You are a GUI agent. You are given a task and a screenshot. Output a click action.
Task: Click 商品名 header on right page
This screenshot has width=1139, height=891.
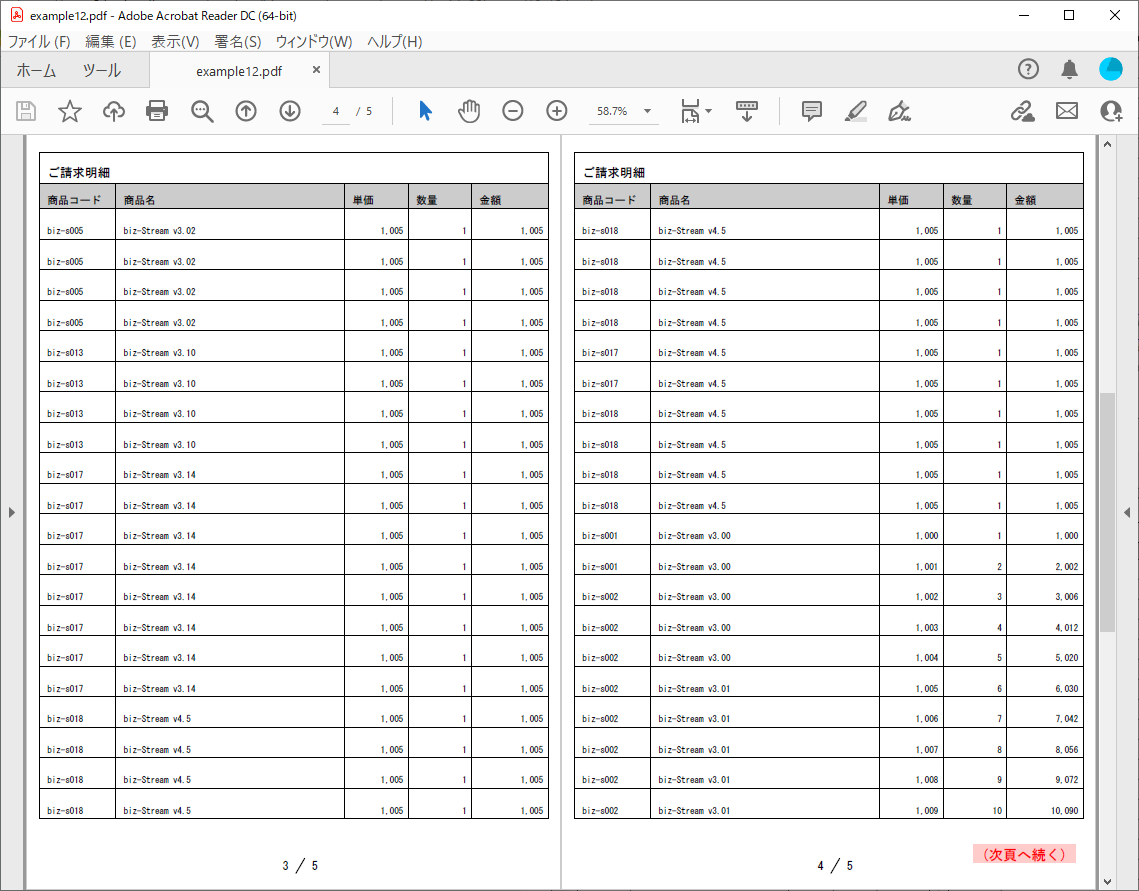(675, 200)
